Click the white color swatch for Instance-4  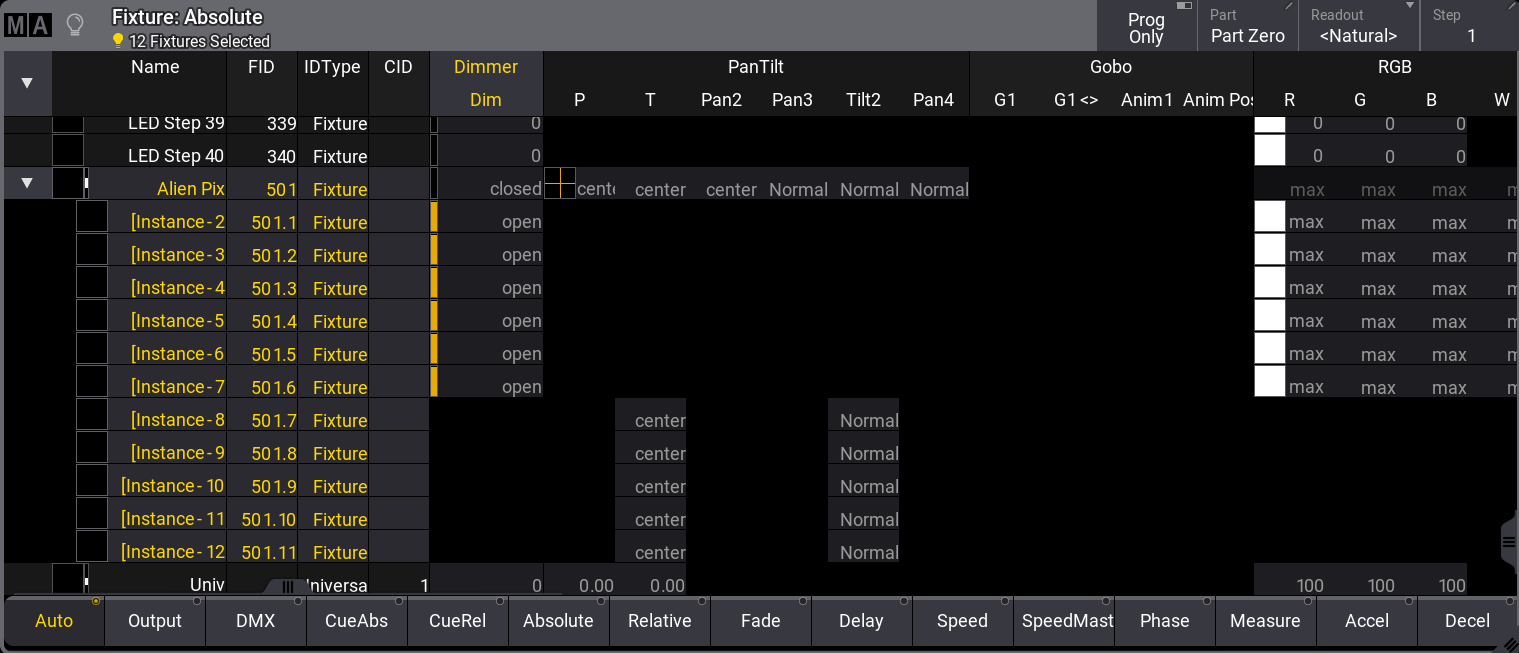tap(1269, 283)
